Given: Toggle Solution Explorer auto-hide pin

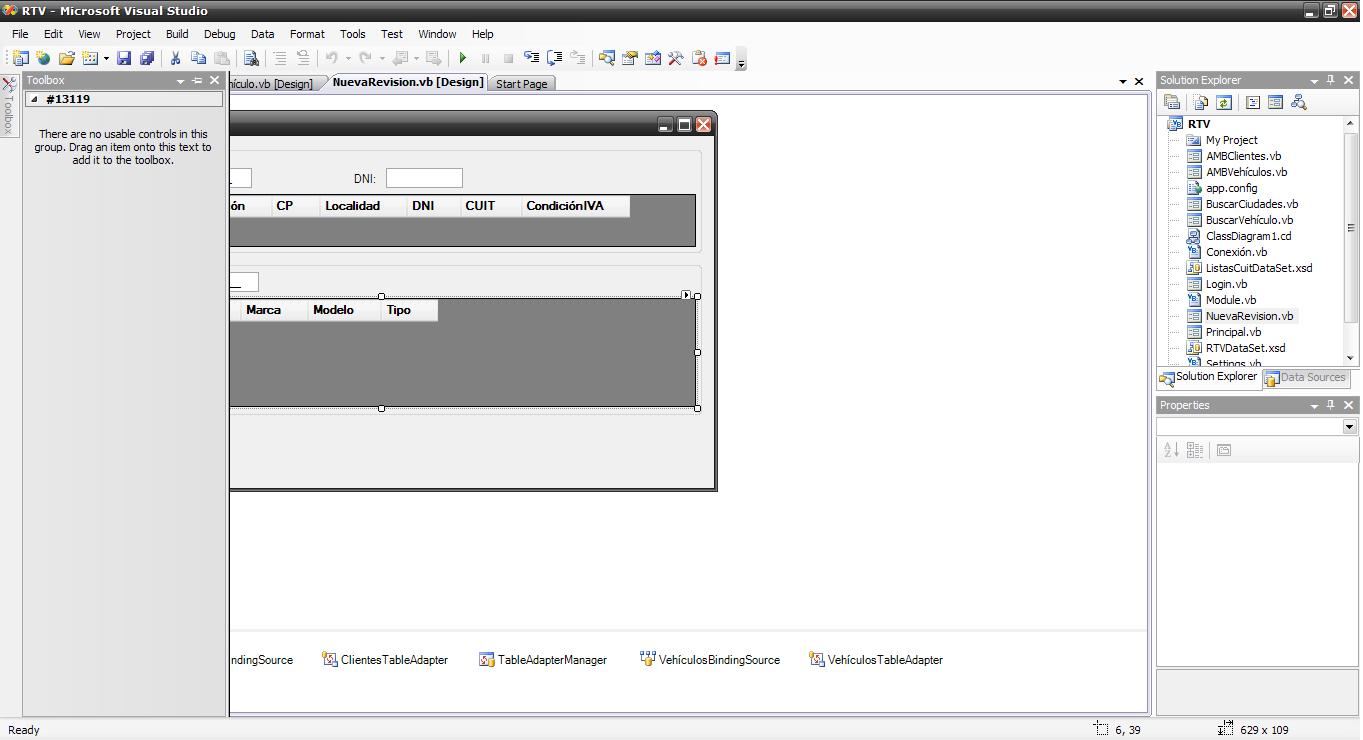Looking at the screenshot, I should pyautogui.click(x=1330, y=80).
